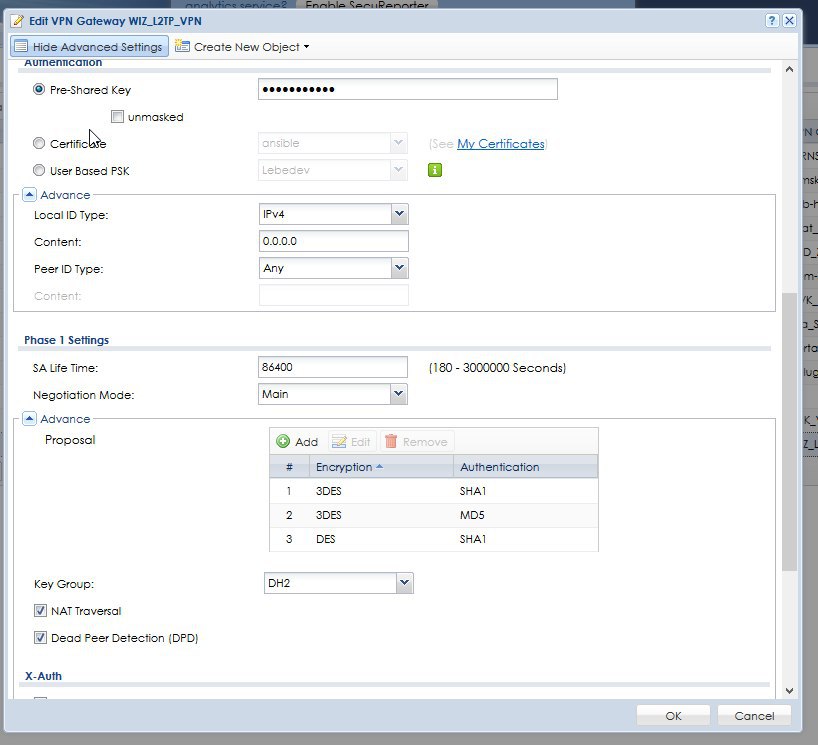818x745 pixels.
Task: Open the Create New Object menu
Action: pos(242,46)
